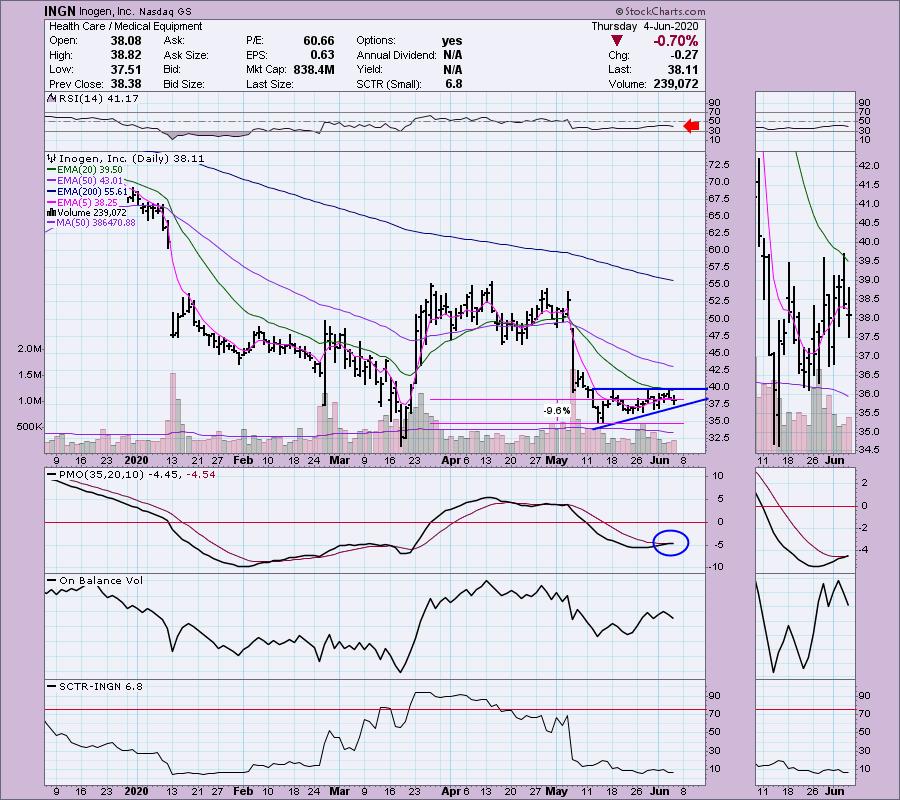The width and height of the screenshot is (900, 800).
Task: Click the RSI(14) 41.17 indicator label
Action: [95, 99]
